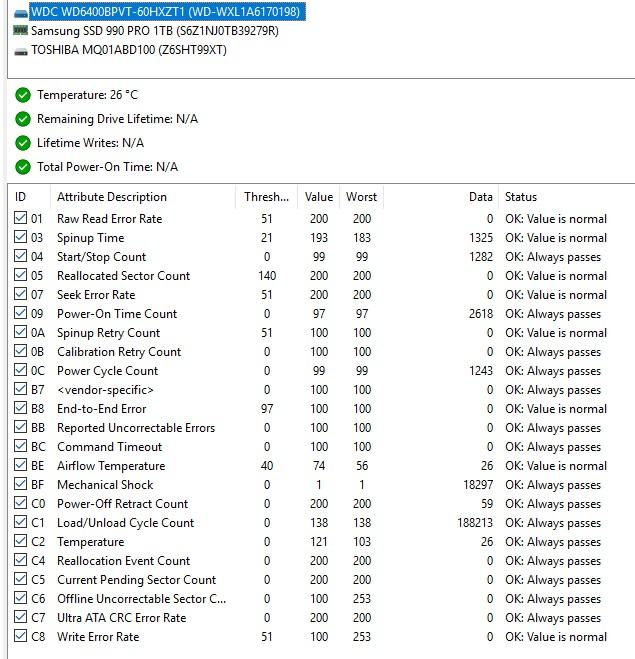This screenshot has height=659, width=635.
Task: Sort by the Data column header
Action: pyautogui.click(x=441, y=197)
